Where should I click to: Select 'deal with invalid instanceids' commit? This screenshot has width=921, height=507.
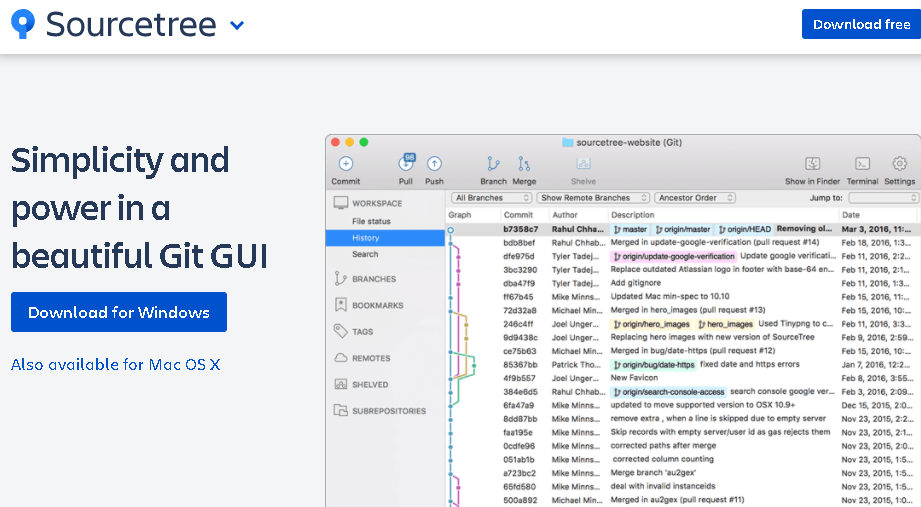pos(663,486)
